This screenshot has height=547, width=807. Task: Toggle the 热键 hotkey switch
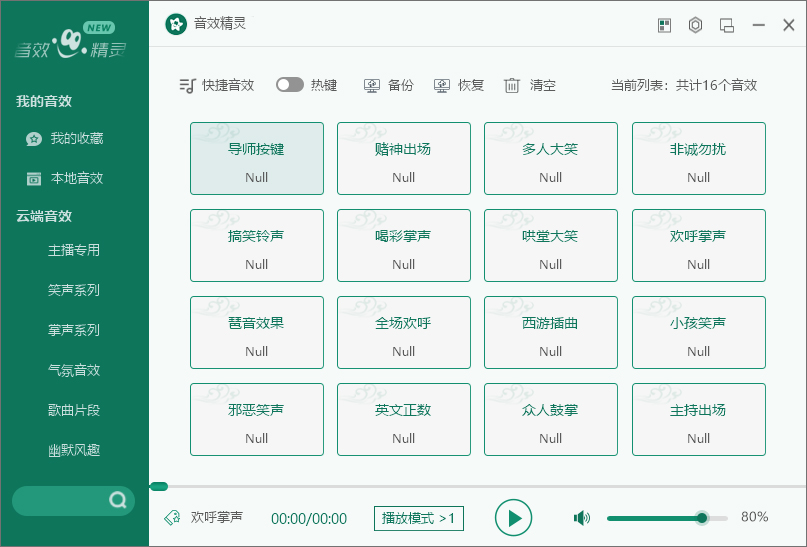tap(290, 84)
